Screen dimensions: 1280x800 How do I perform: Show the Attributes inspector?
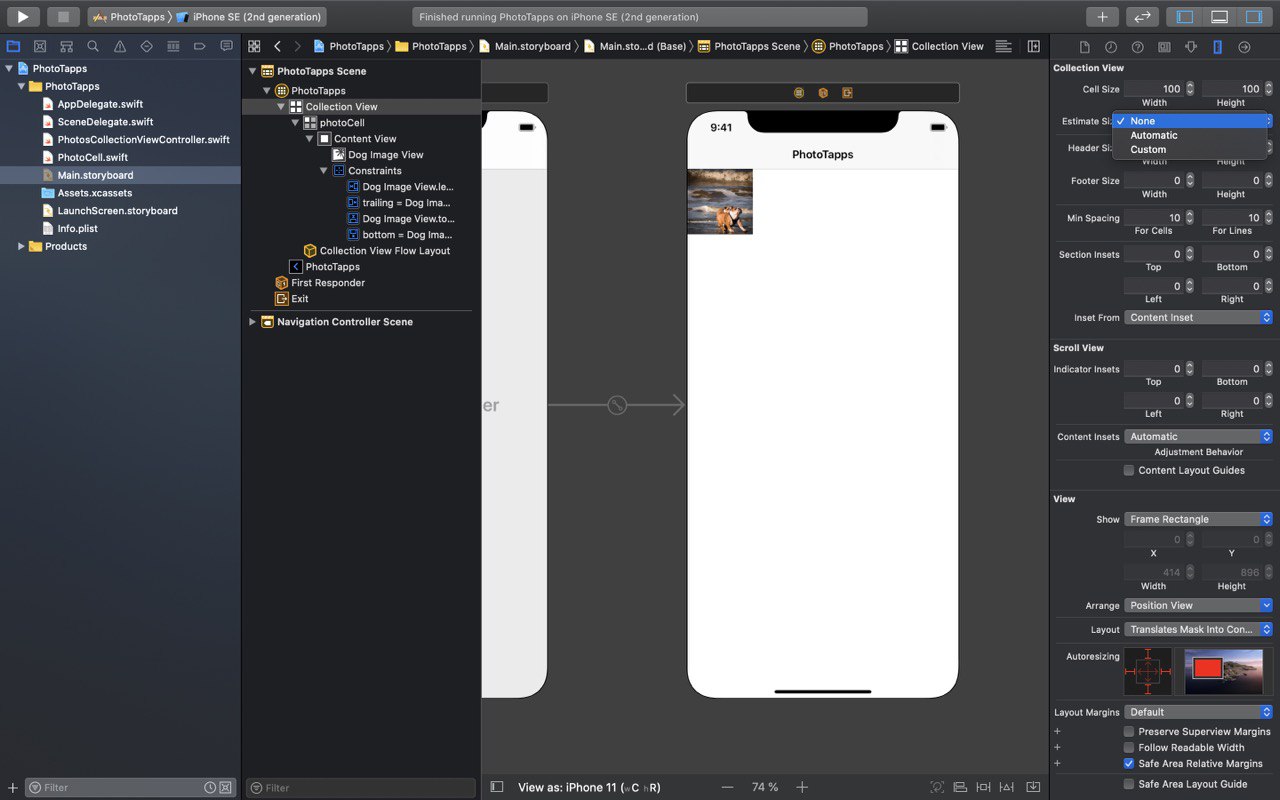click(1191, 47)
